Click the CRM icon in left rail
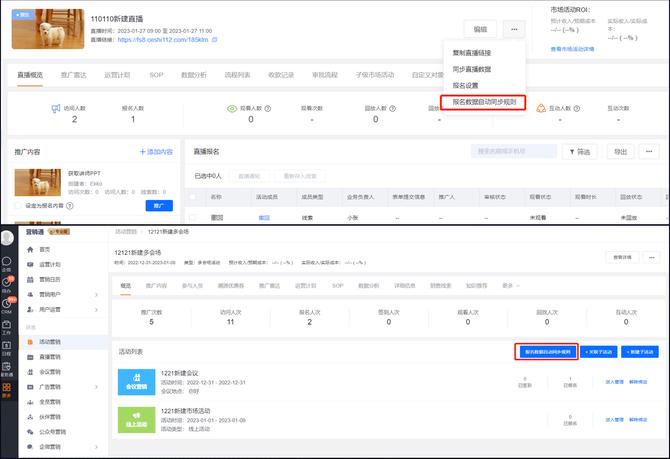This screenshot has height=459, width=670. 7,305
